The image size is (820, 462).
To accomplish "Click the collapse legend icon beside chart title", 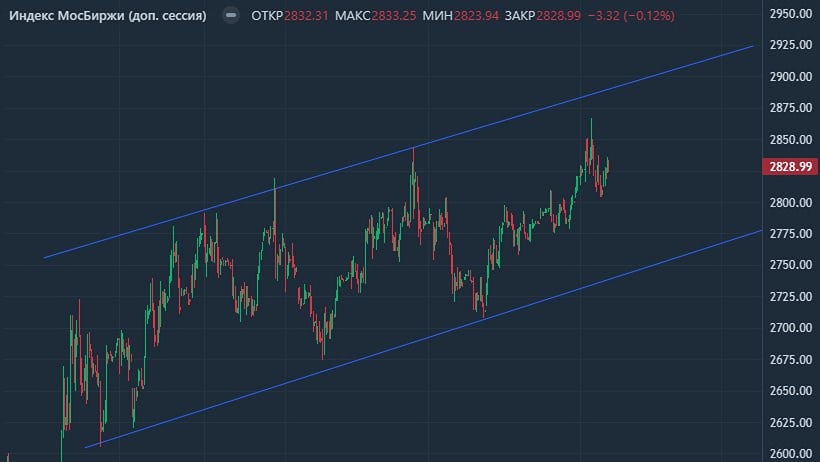I will click(x=231, y=15).
